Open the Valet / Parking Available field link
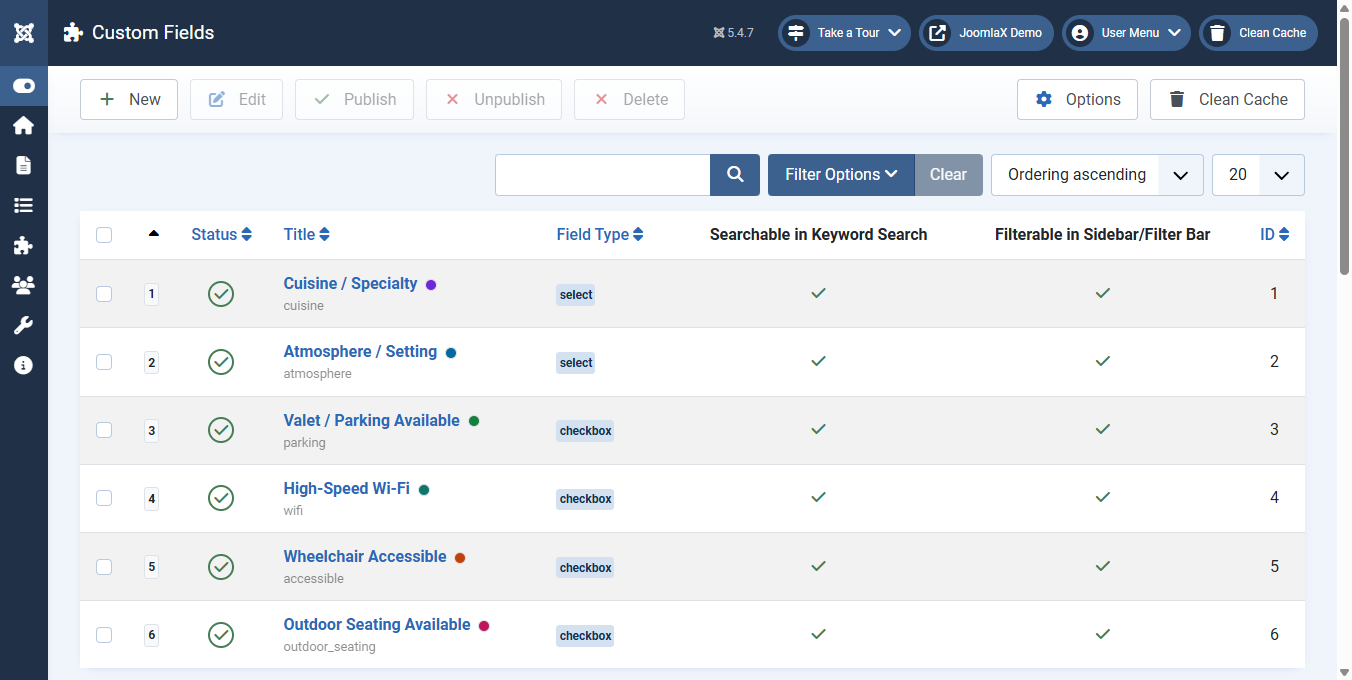Viewport: 1352px width, 680px height. point(372,421)
